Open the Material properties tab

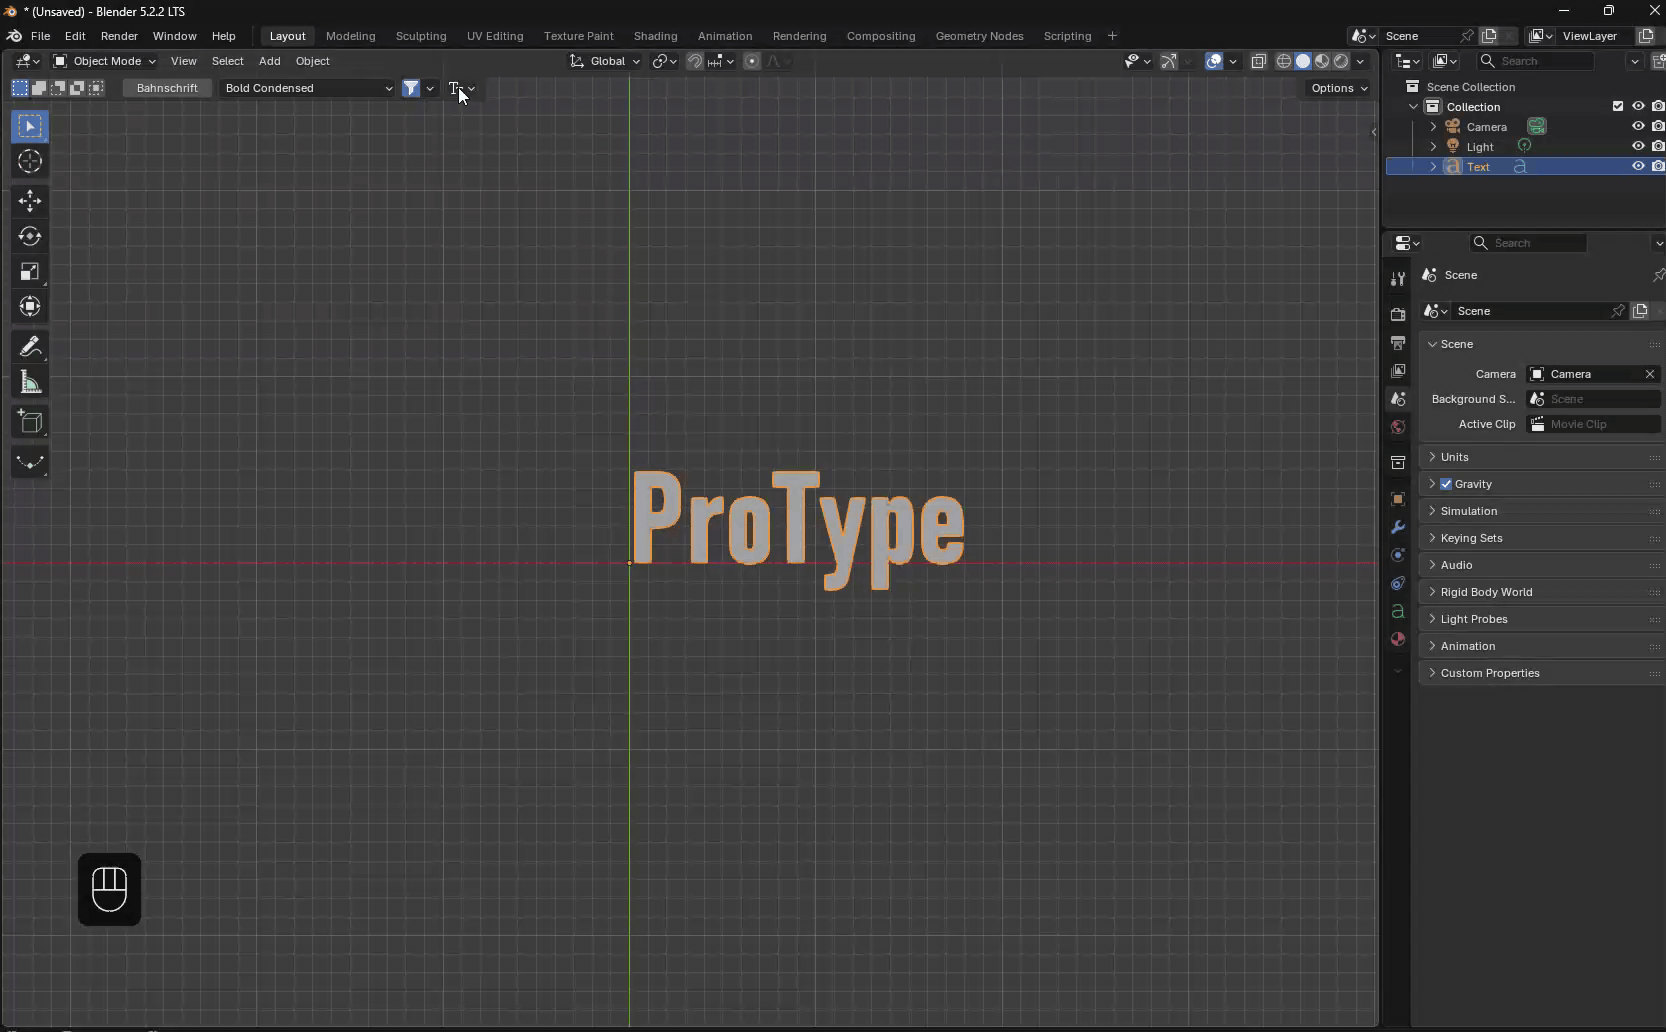[1398, 639]
